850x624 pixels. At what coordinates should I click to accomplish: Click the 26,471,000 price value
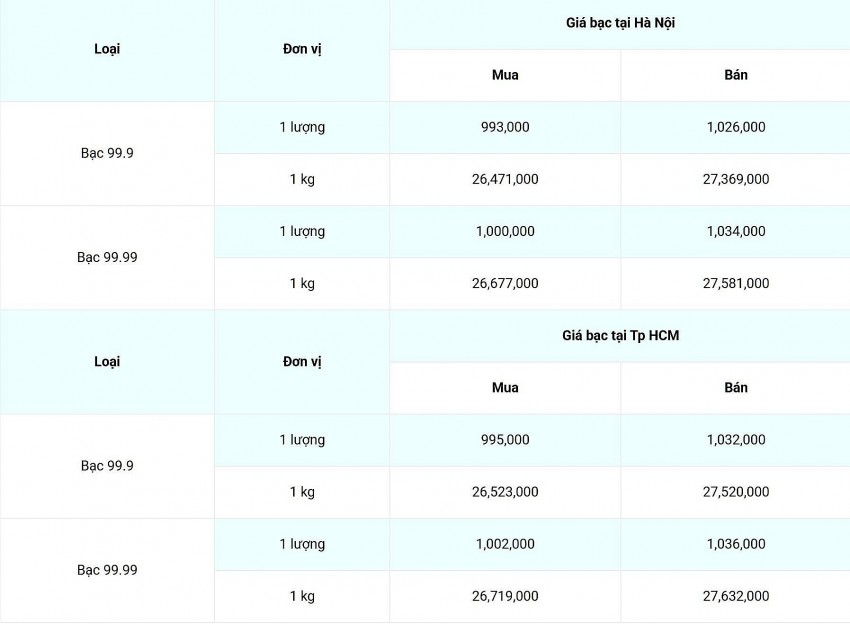coord(505,179)
